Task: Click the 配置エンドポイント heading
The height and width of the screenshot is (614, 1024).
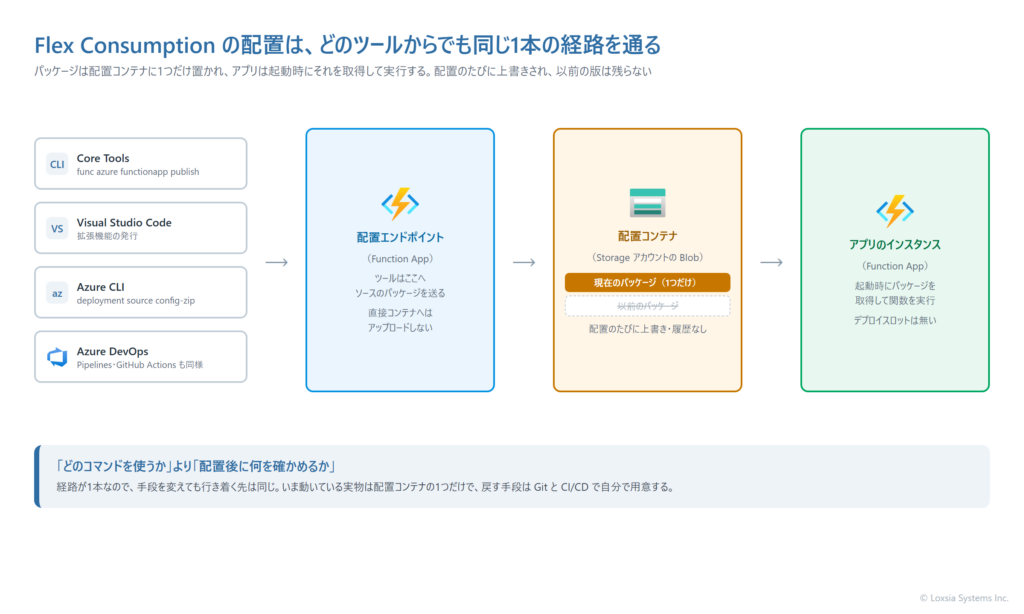Action: (x=400, y=238)
